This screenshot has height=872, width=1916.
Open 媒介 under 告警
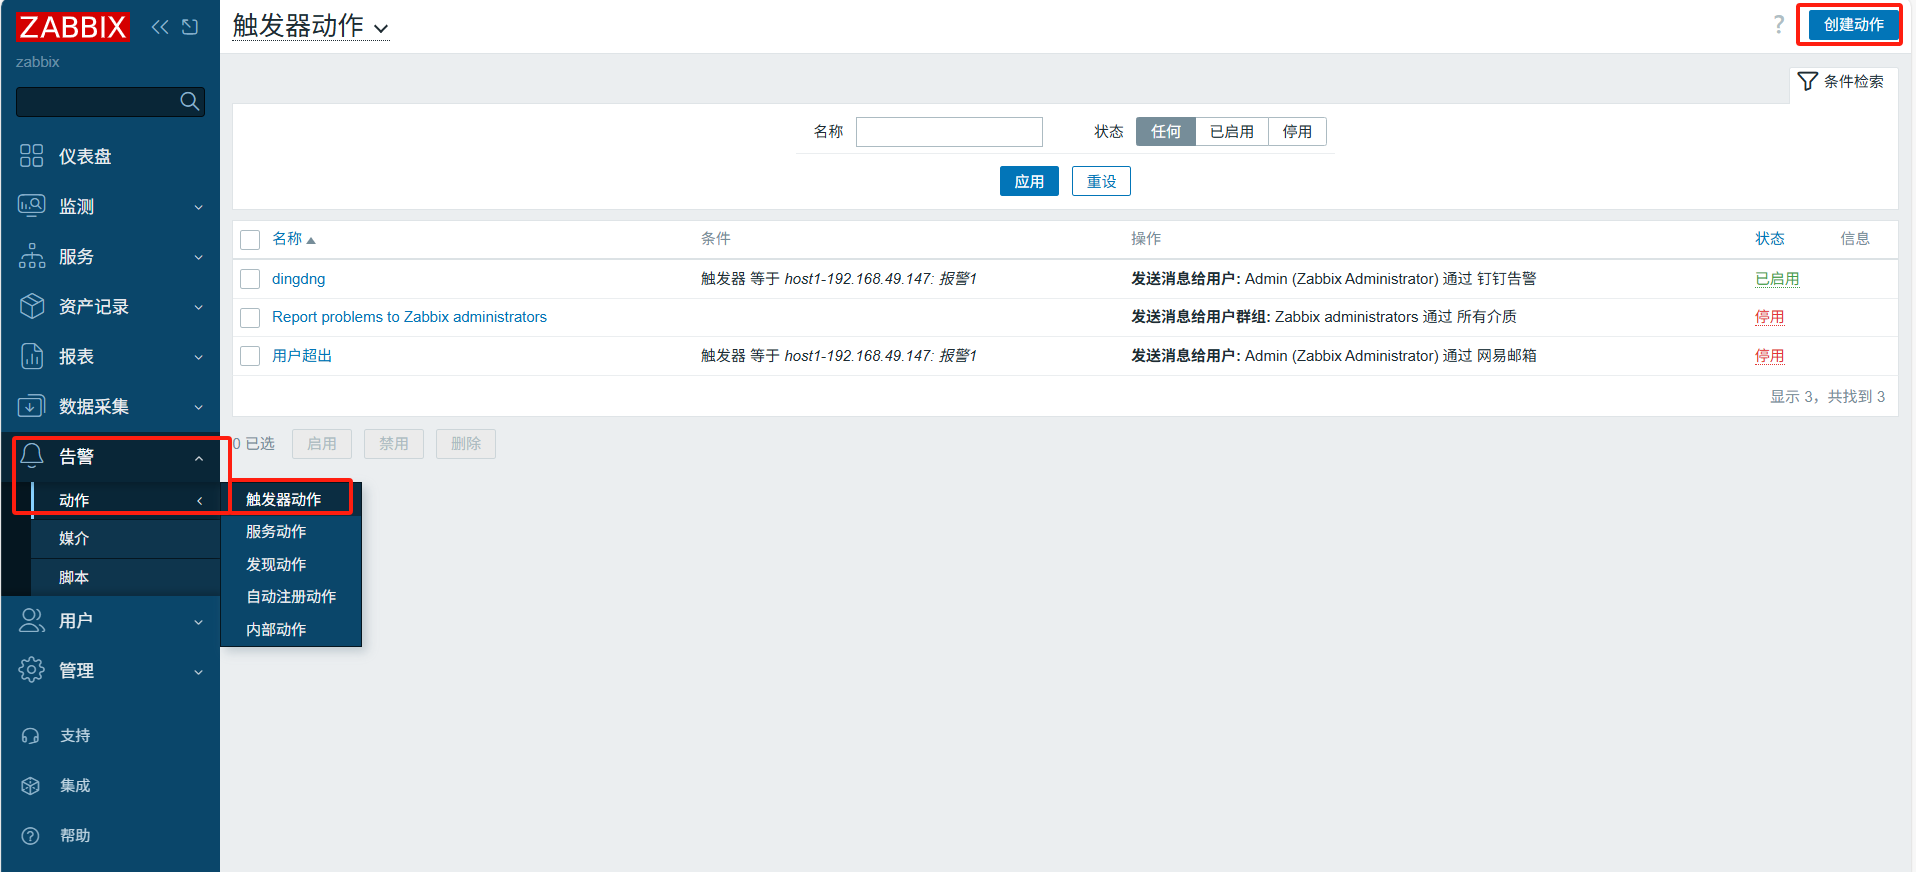pyautogui.click(x=74, y=538)
